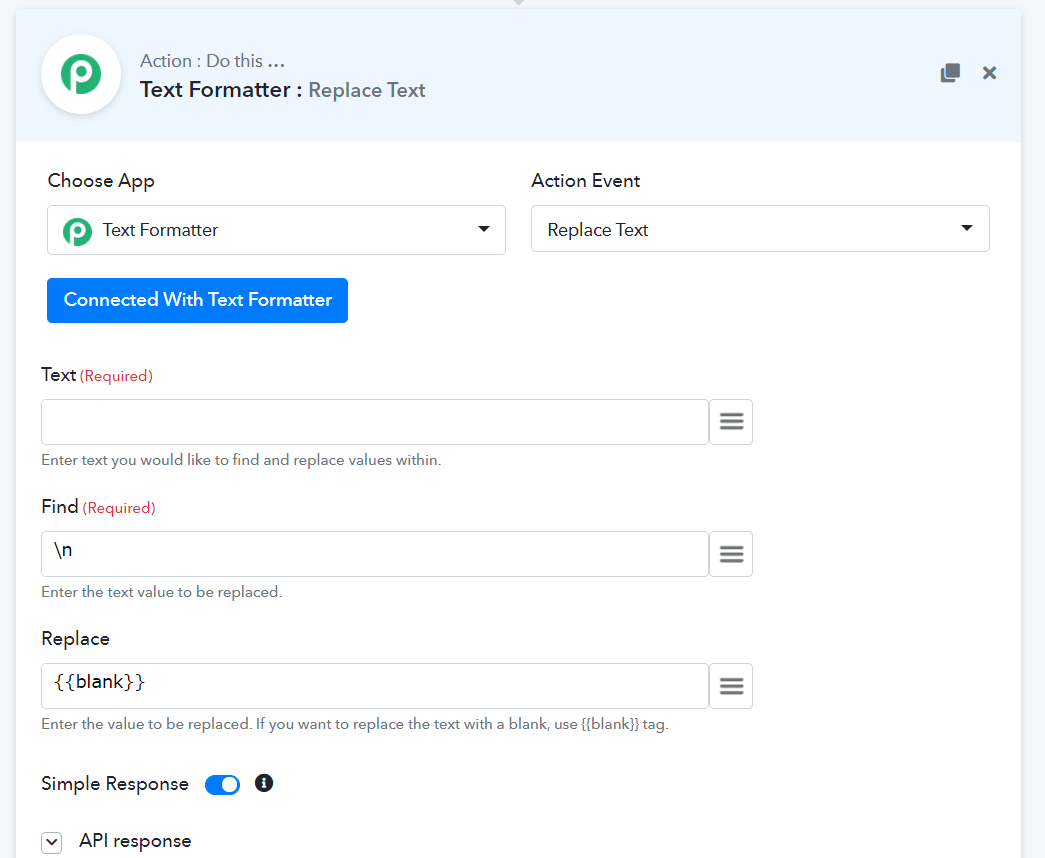Click the 'Action : Do this ...' header text

tap(213, 61)
